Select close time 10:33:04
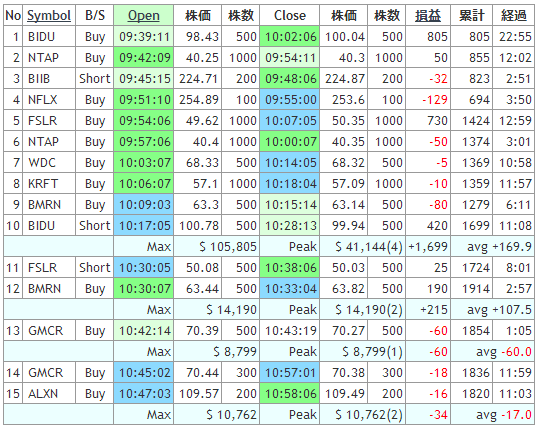The image size is (541, 428). coord(290,289)
